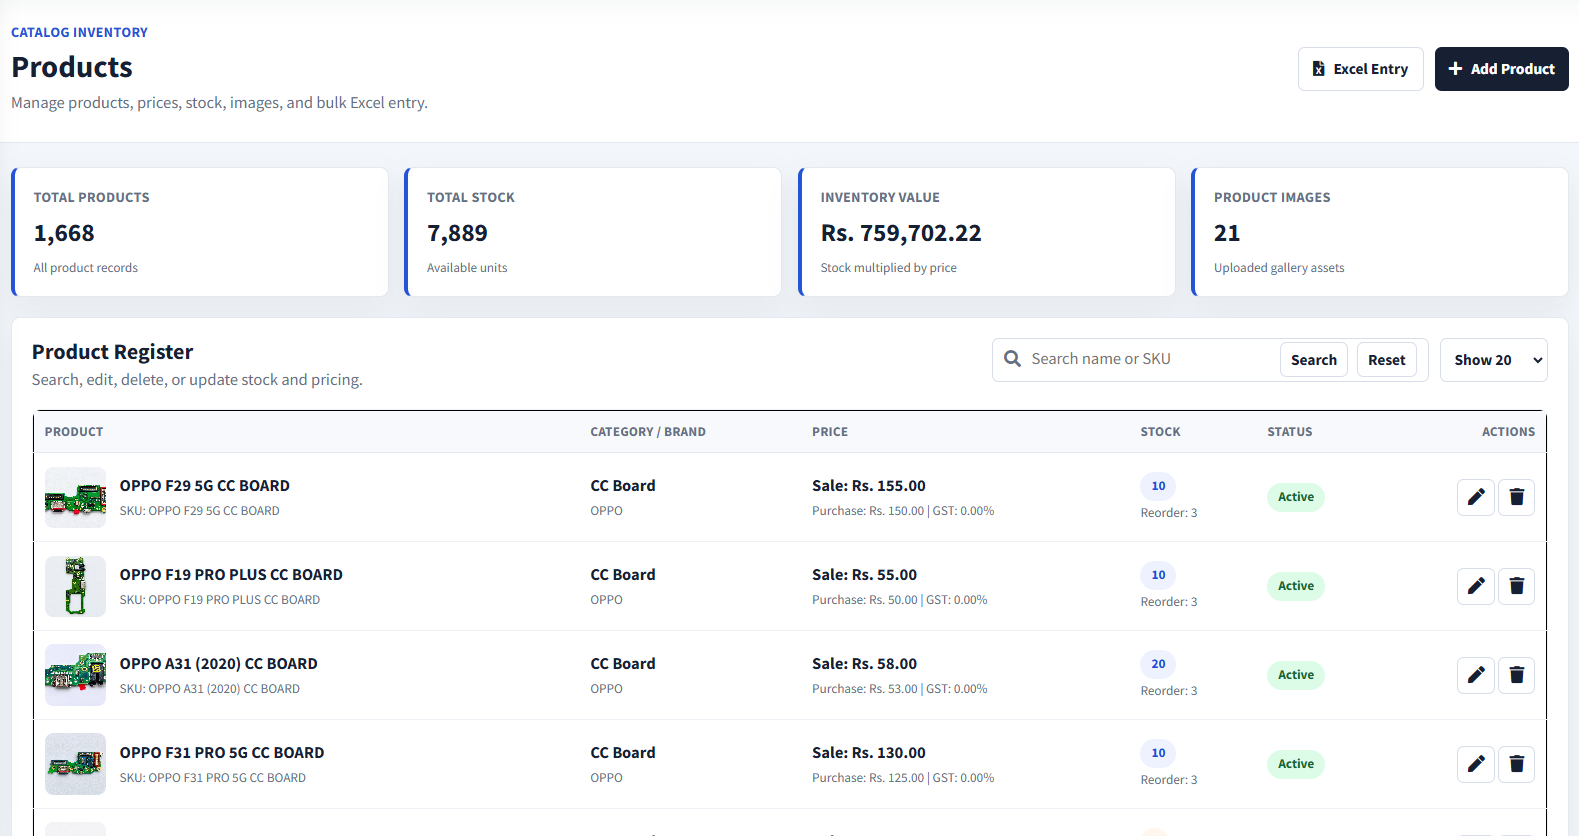Open the OPPO F29 5G CC BOARD thumbnail
1579x836 pixels.
[x=75, y=497]
